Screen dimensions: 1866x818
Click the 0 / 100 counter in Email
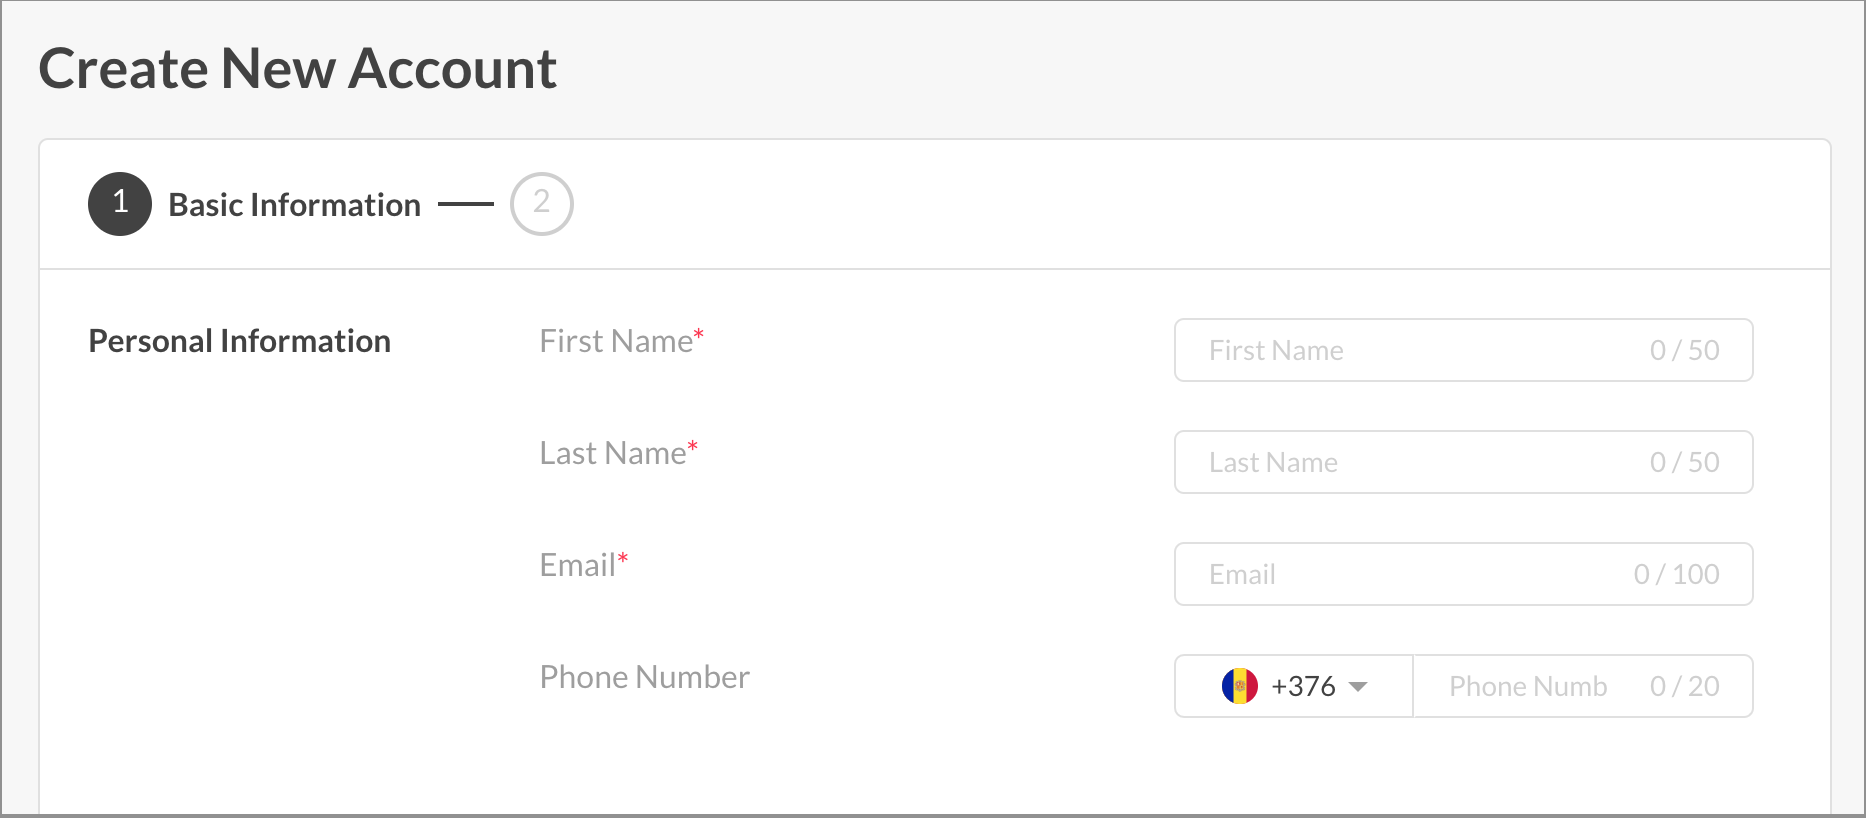(x=1677, y=574)
